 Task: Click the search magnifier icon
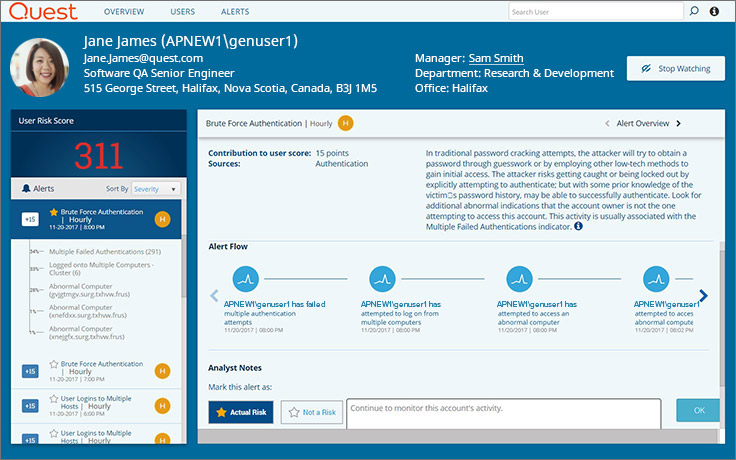(x=694, y=11)
